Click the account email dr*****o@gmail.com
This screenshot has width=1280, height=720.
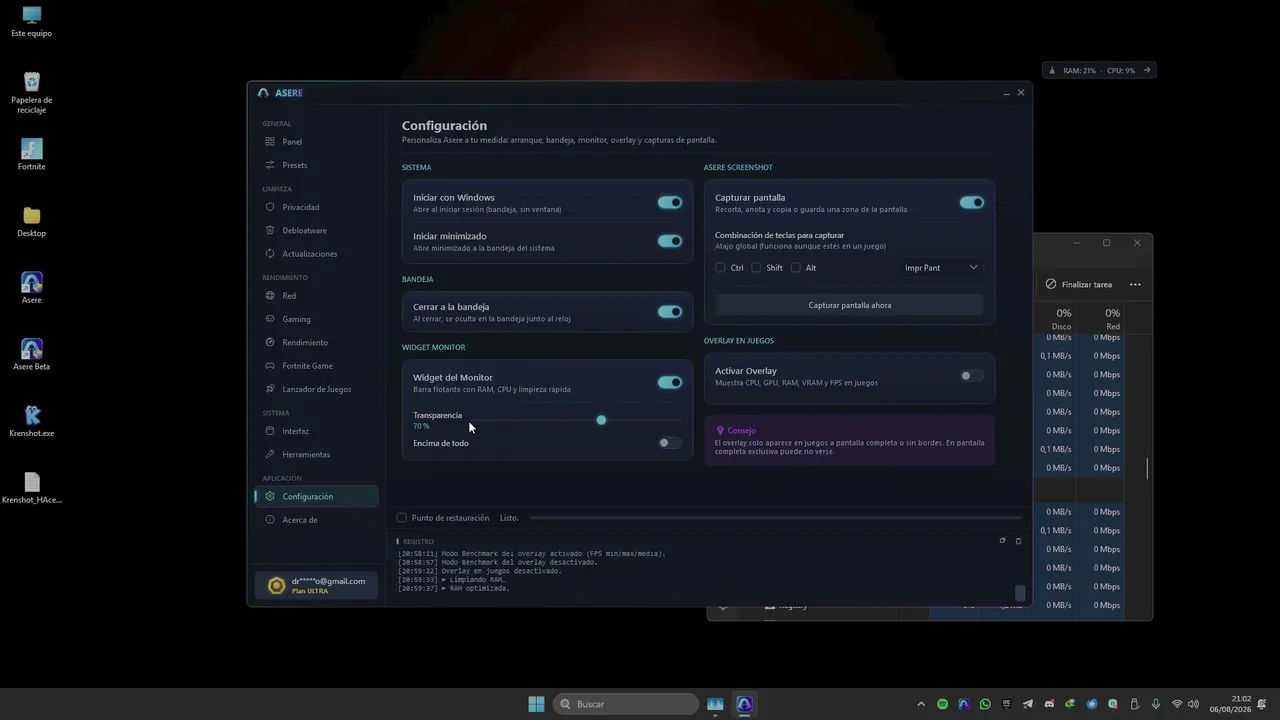[x=328, y=581]
